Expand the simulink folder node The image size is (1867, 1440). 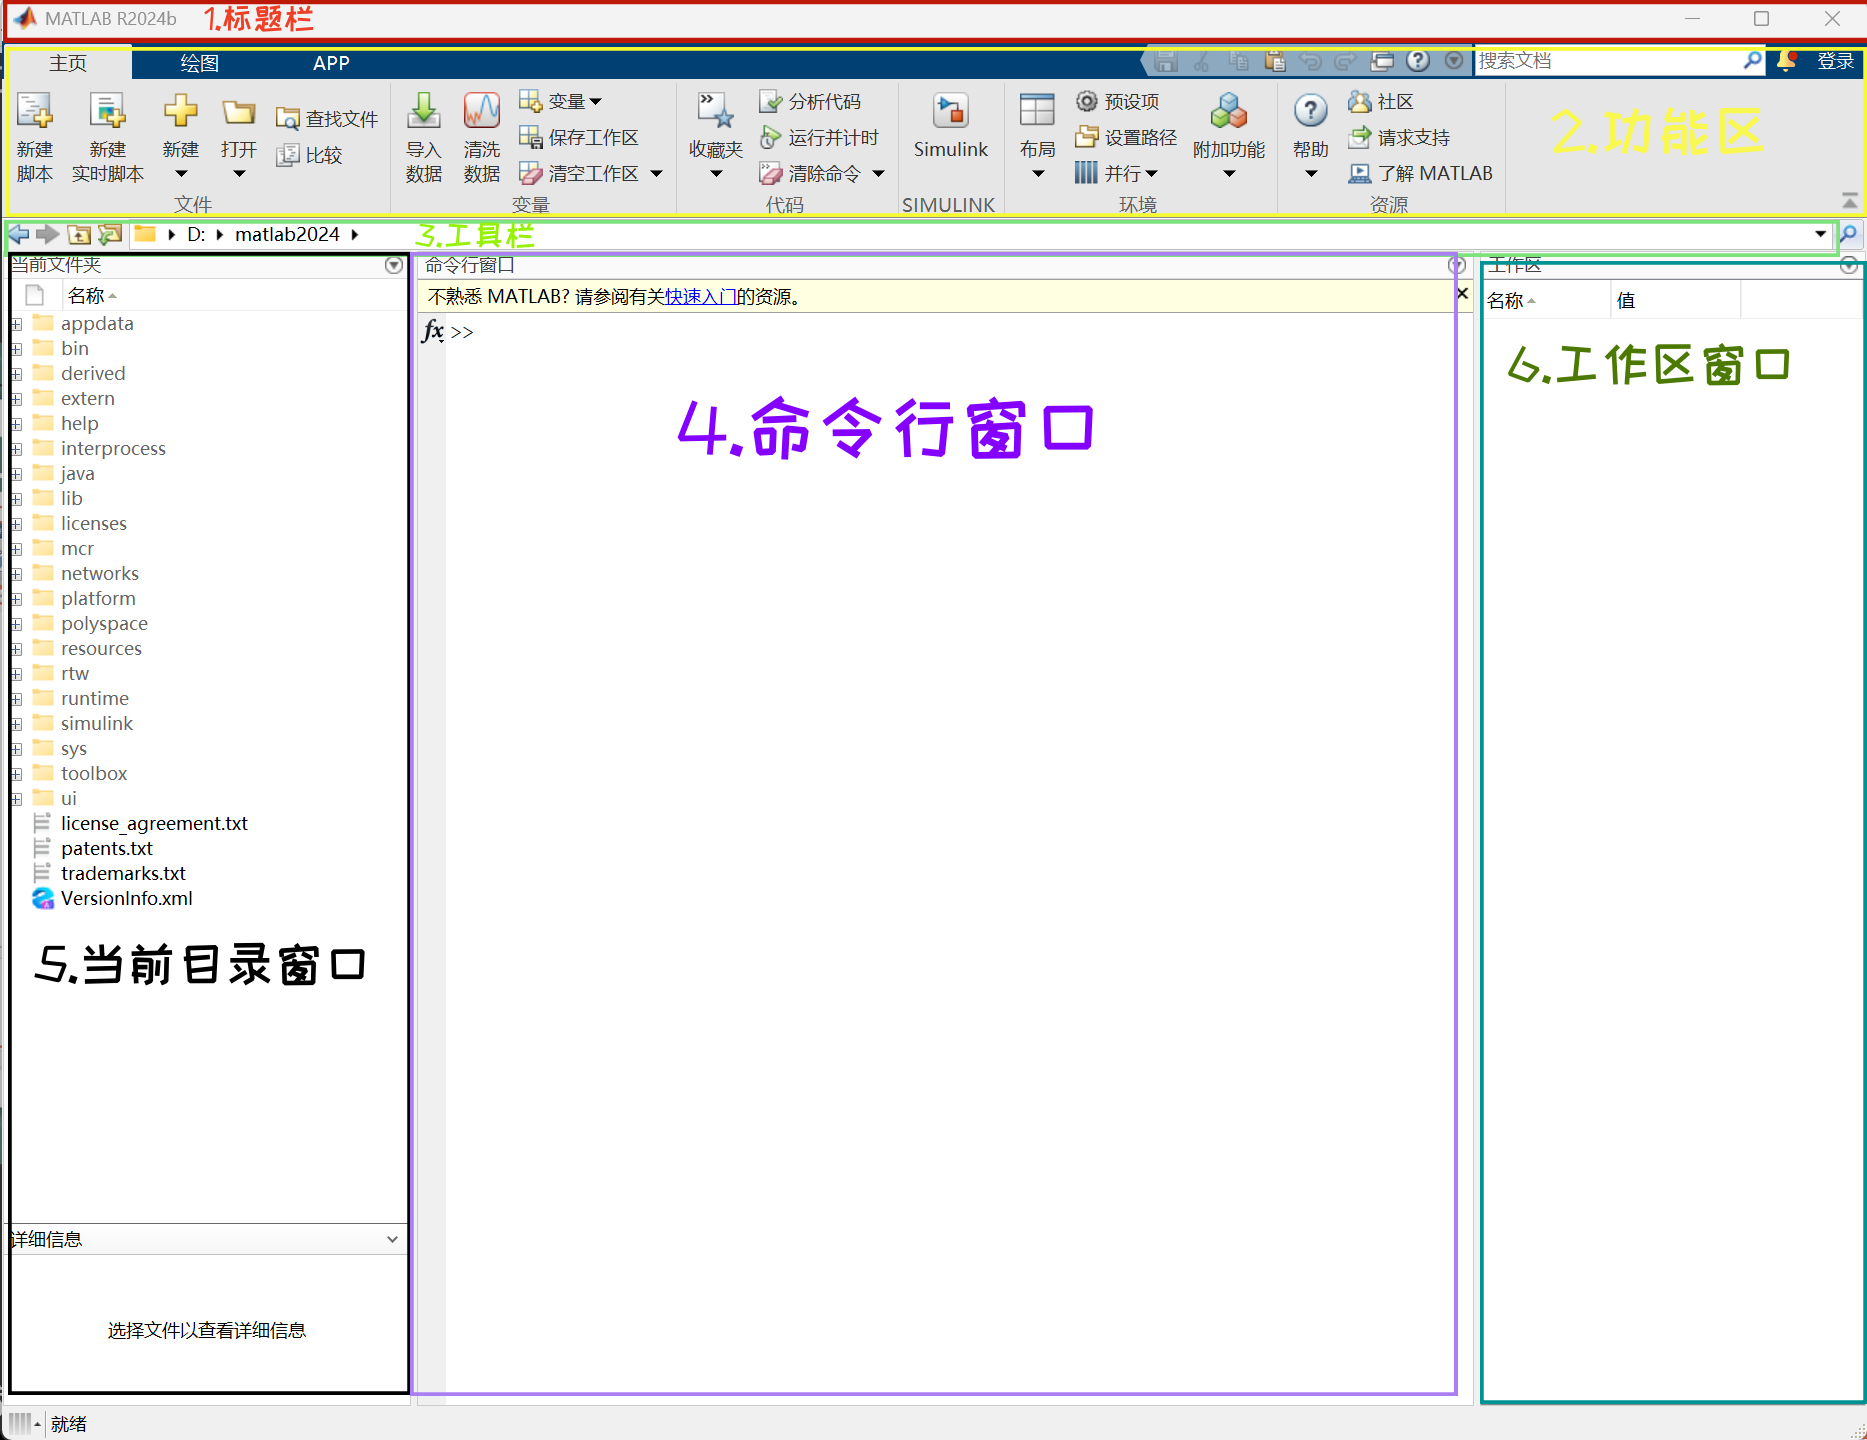(17, 724)
